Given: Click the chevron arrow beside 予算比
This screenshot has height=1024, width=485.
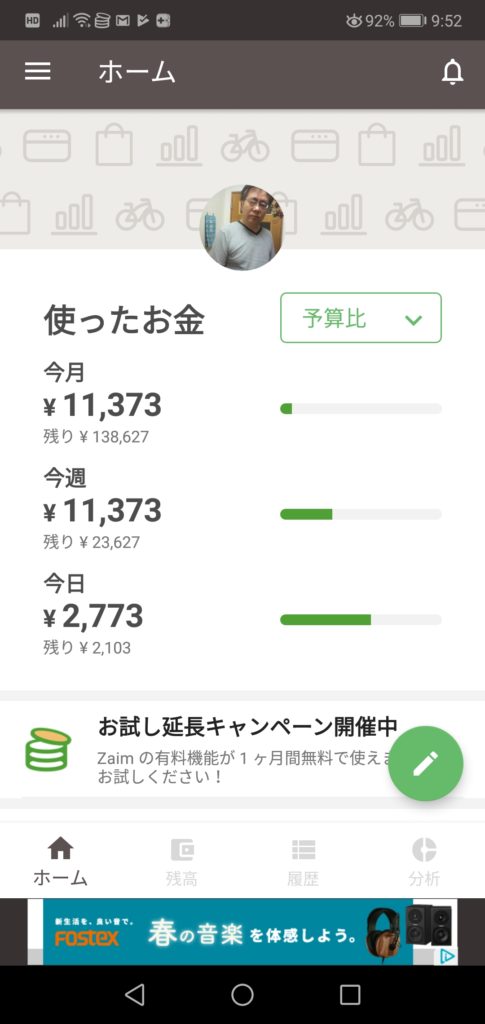Looking at the screenshot, I should click(x=413, y=320).
